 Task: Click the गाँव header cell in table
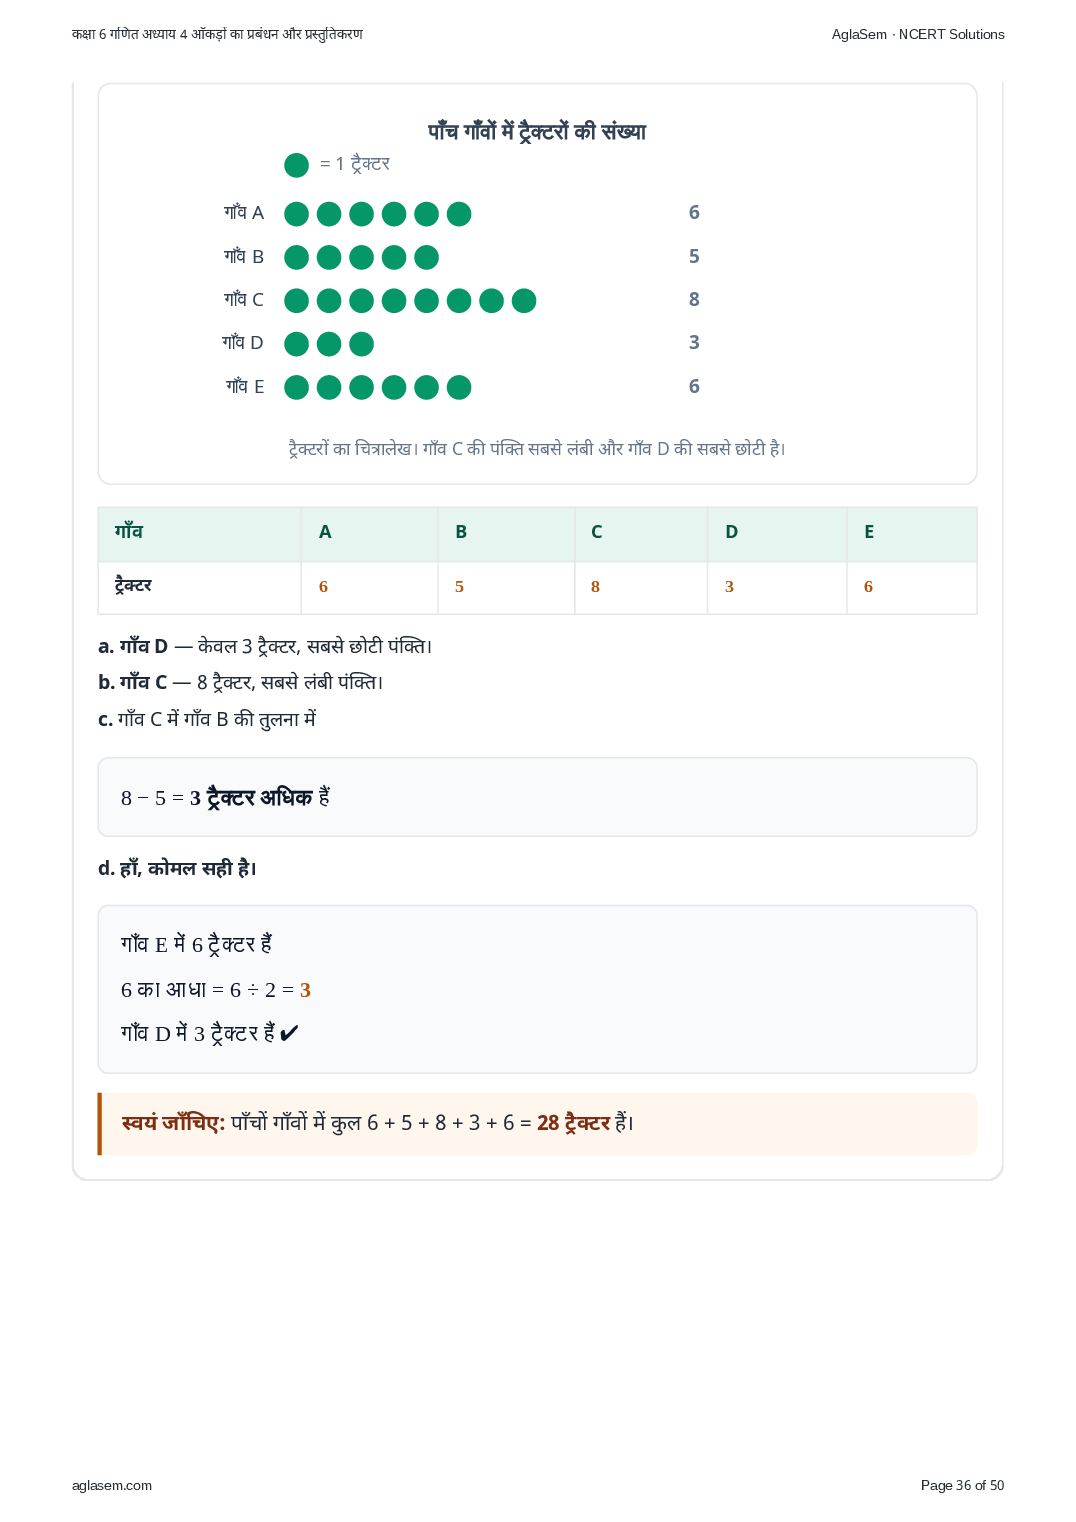199,533
